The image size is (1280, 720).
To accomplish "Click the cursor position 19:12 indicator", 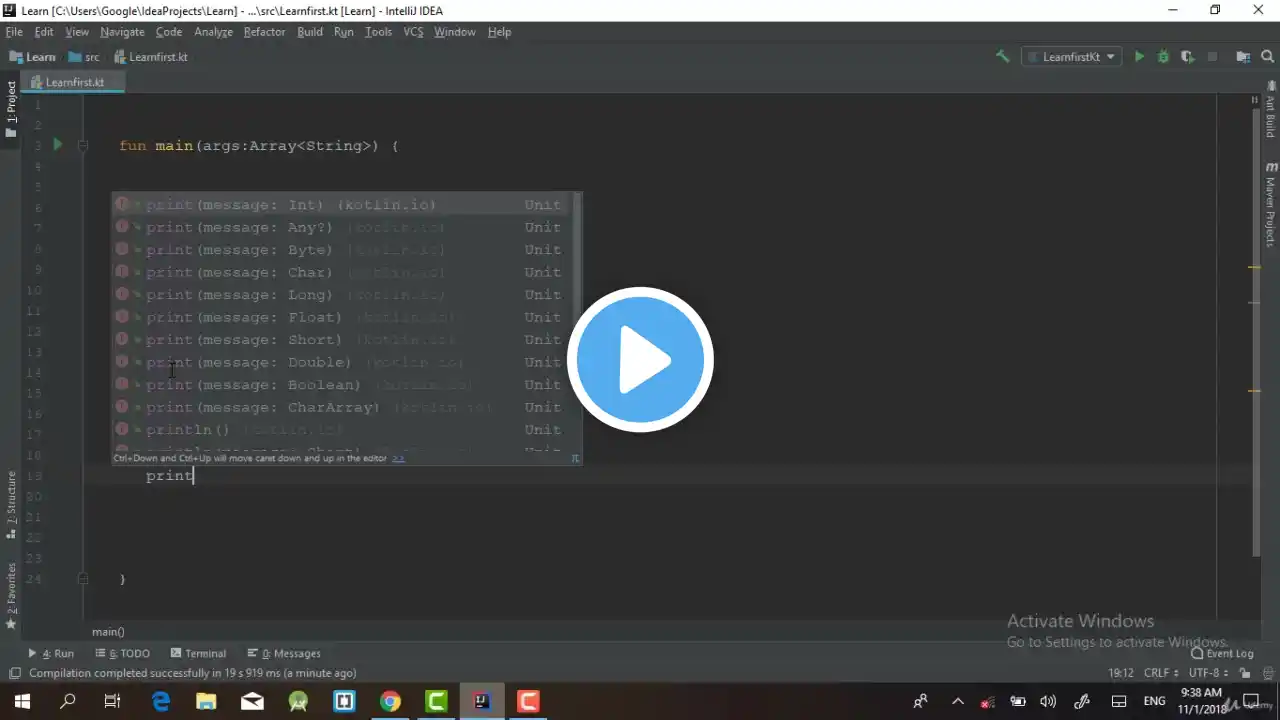I will click(x=1121, y=673).
